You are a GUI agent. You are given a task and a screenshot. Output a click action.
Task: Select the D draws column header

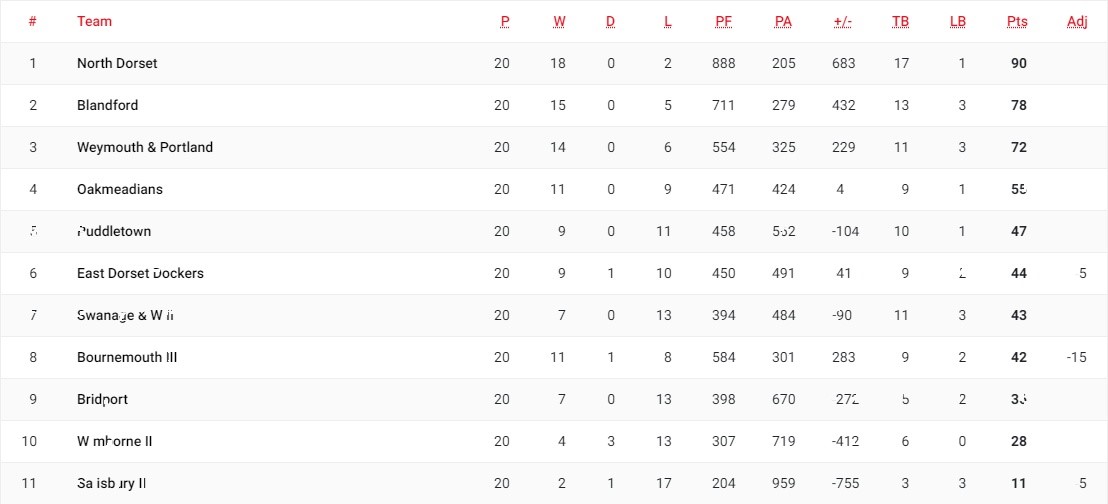click(x=610, y=21)
